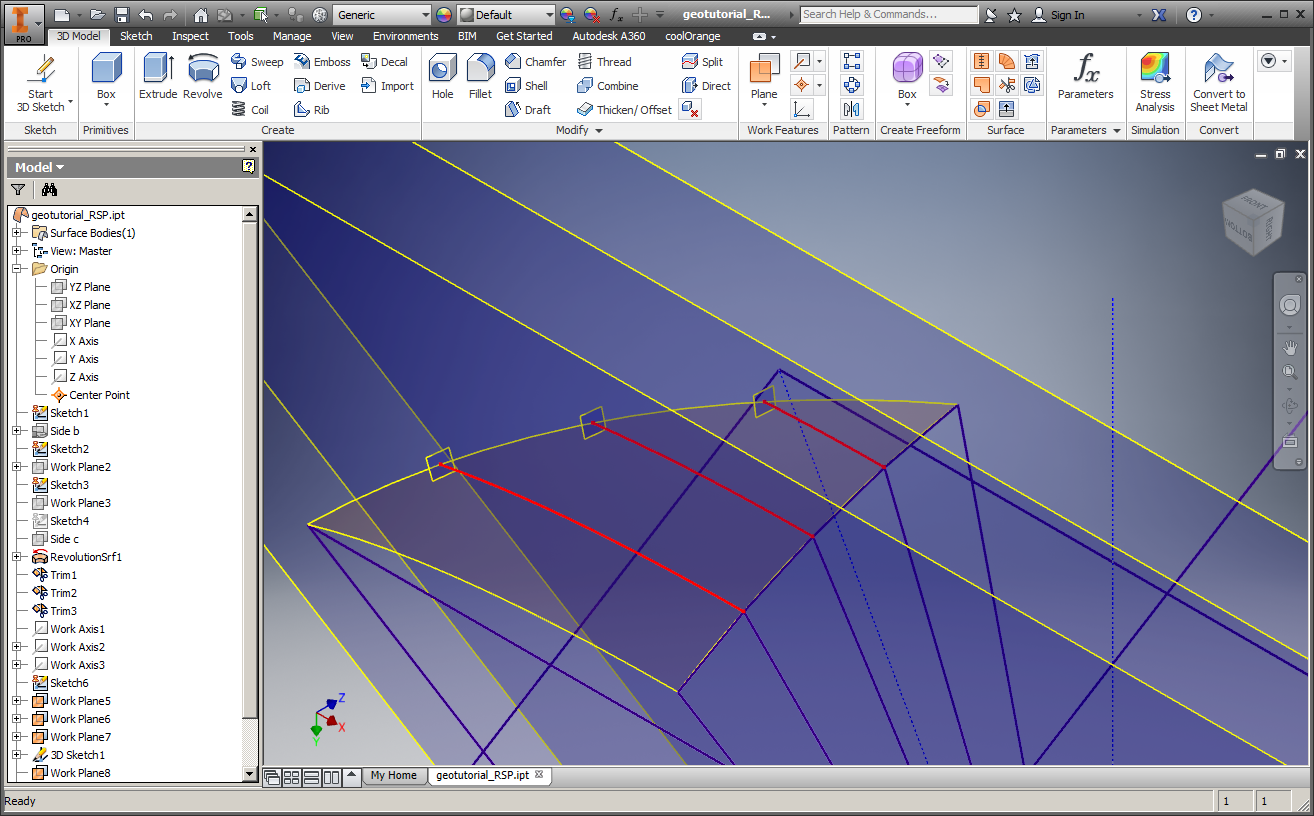Select the Pan hand tool in navigation bar
Viewport: 1314px width, 816px height.
pos(1290,348)
